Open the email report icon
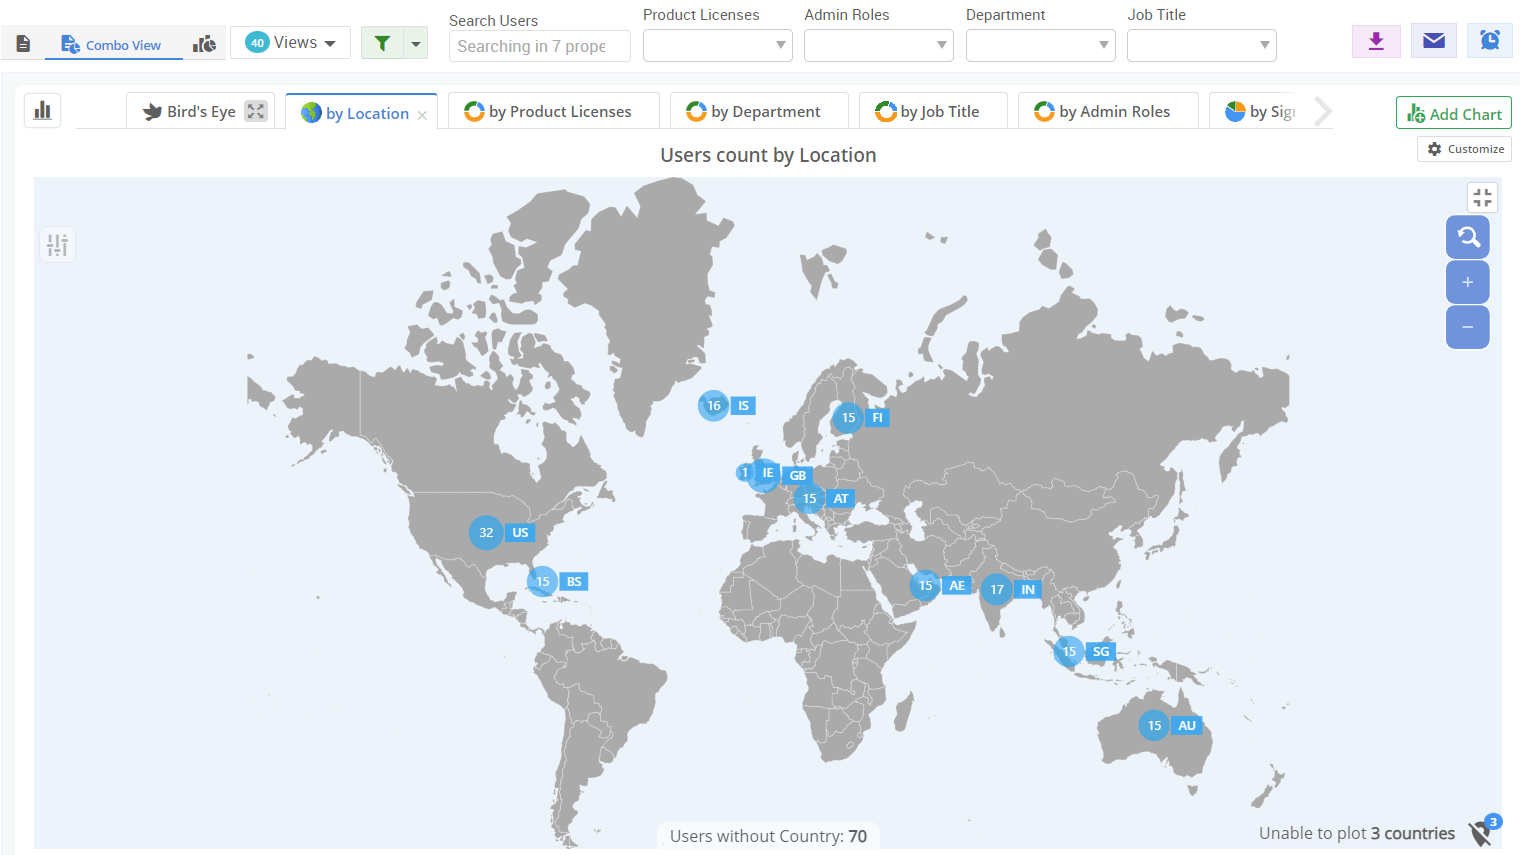This screenshot has width=1520, height=855. [1434, 40]
